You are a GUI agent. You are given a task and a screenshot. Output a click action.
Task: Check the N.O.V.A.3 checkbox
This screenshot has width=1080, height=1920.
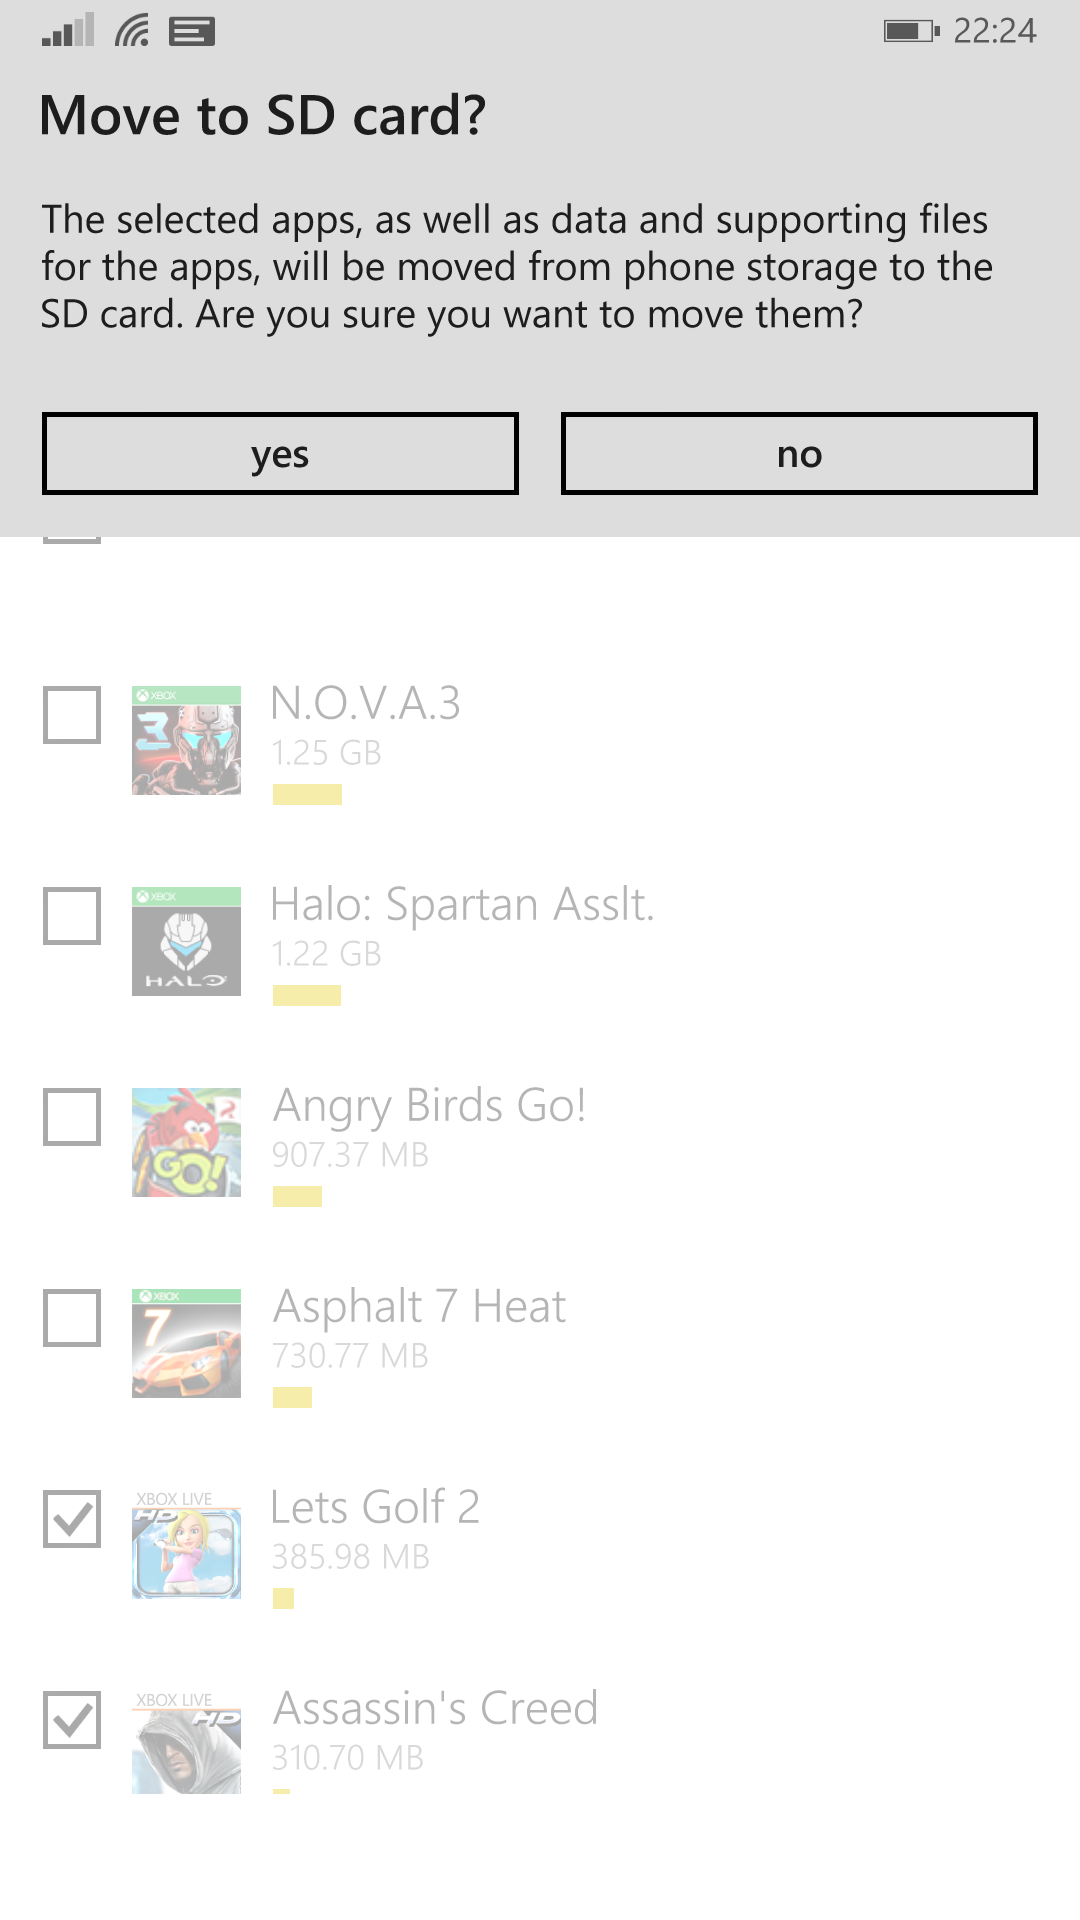[72, 715]
